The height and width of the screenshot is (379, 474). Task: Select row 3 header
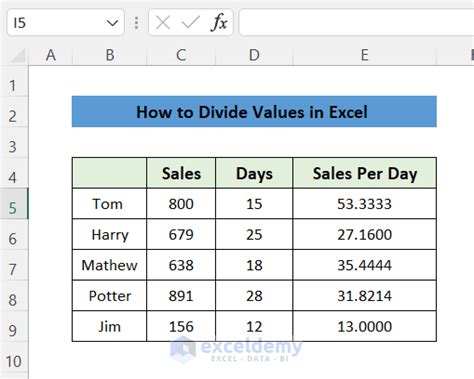coord(14,143)
